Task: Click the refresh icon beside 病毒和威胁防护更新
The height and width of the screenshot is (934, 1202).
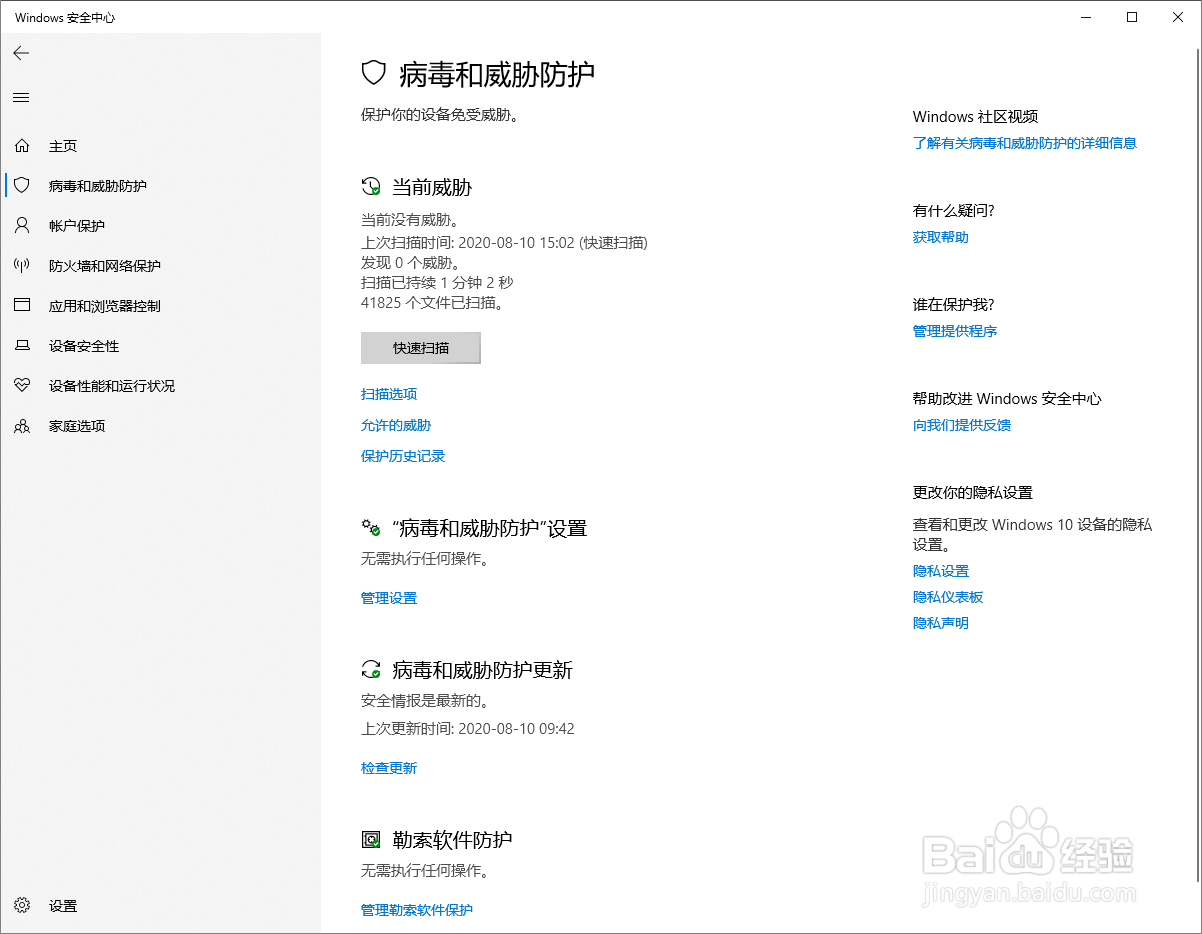Action: (371, 670)
